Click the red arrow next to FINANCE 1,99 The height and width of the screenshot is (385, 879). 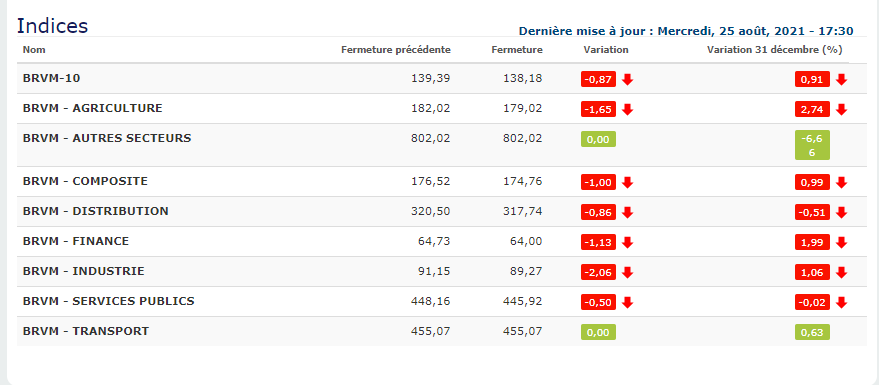click(841, 242)
